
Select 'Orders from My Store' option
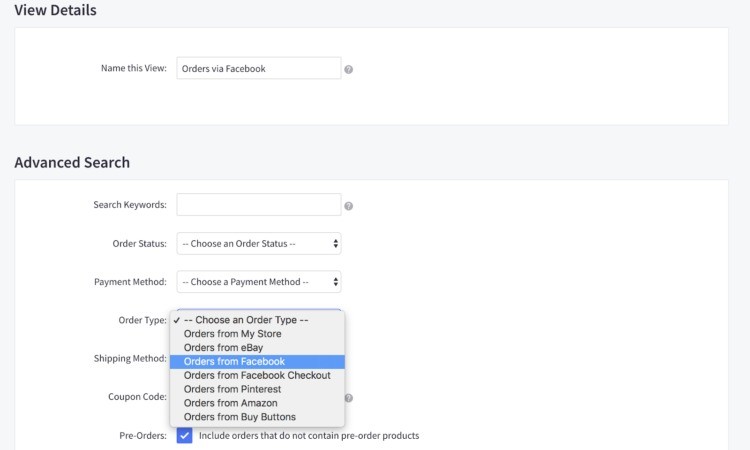point(232,334)
